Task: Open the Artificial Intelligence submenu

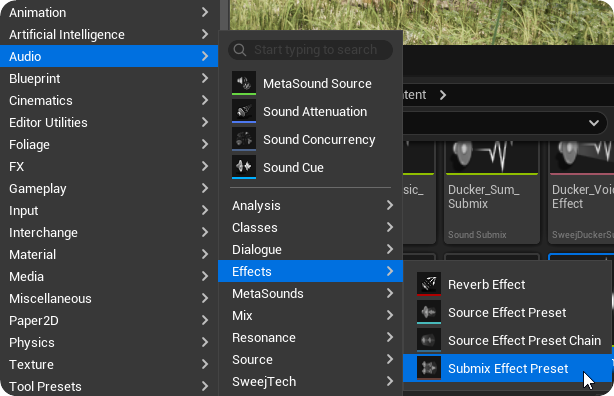Action: (109, 34)
